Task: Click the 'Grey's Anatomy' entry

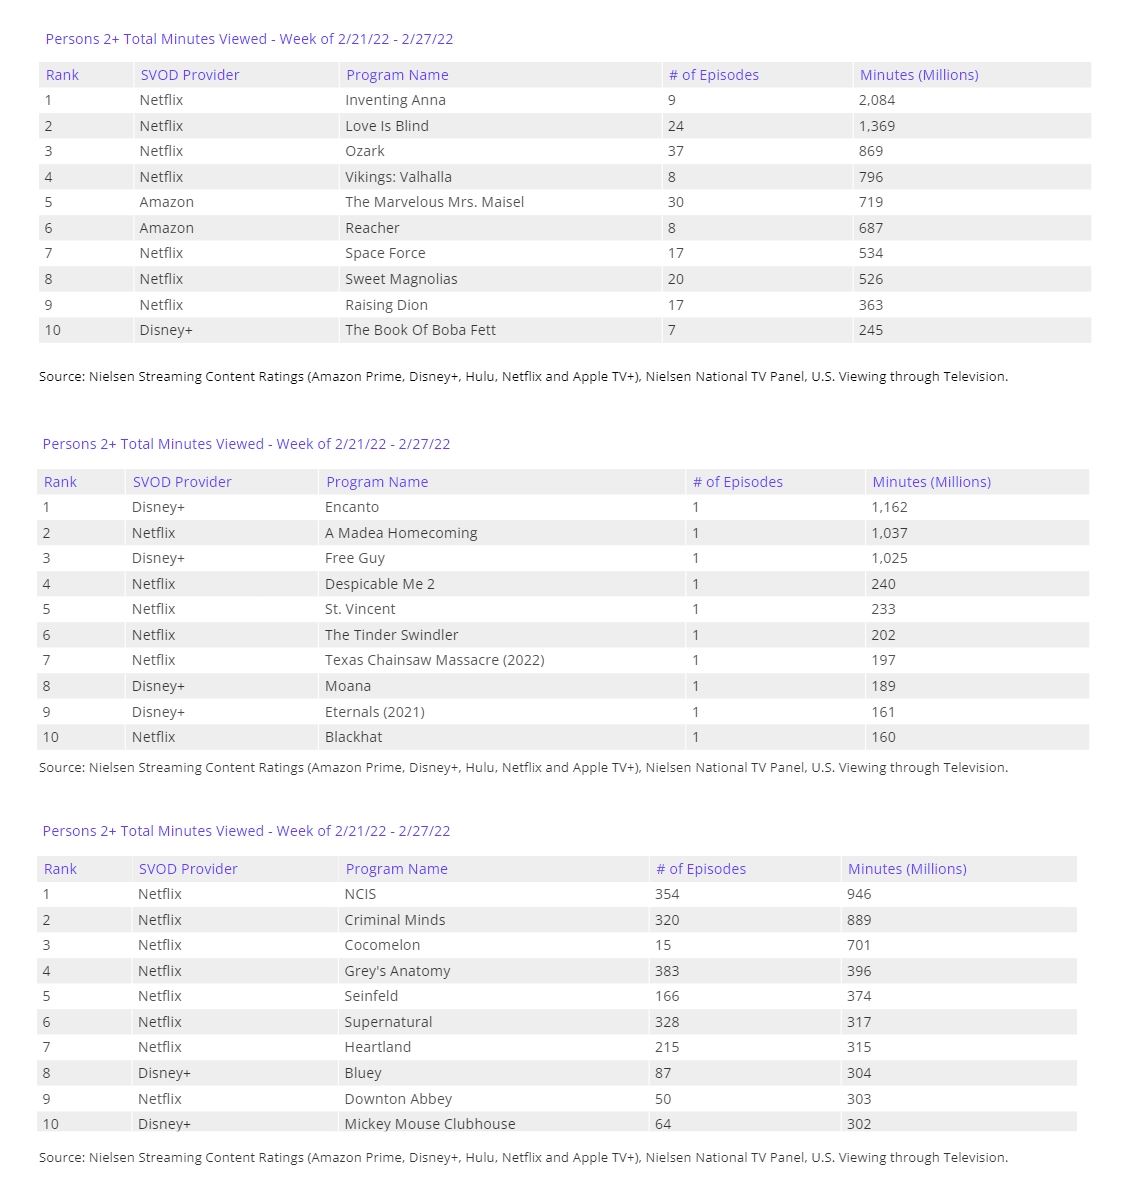Action: 397,971
